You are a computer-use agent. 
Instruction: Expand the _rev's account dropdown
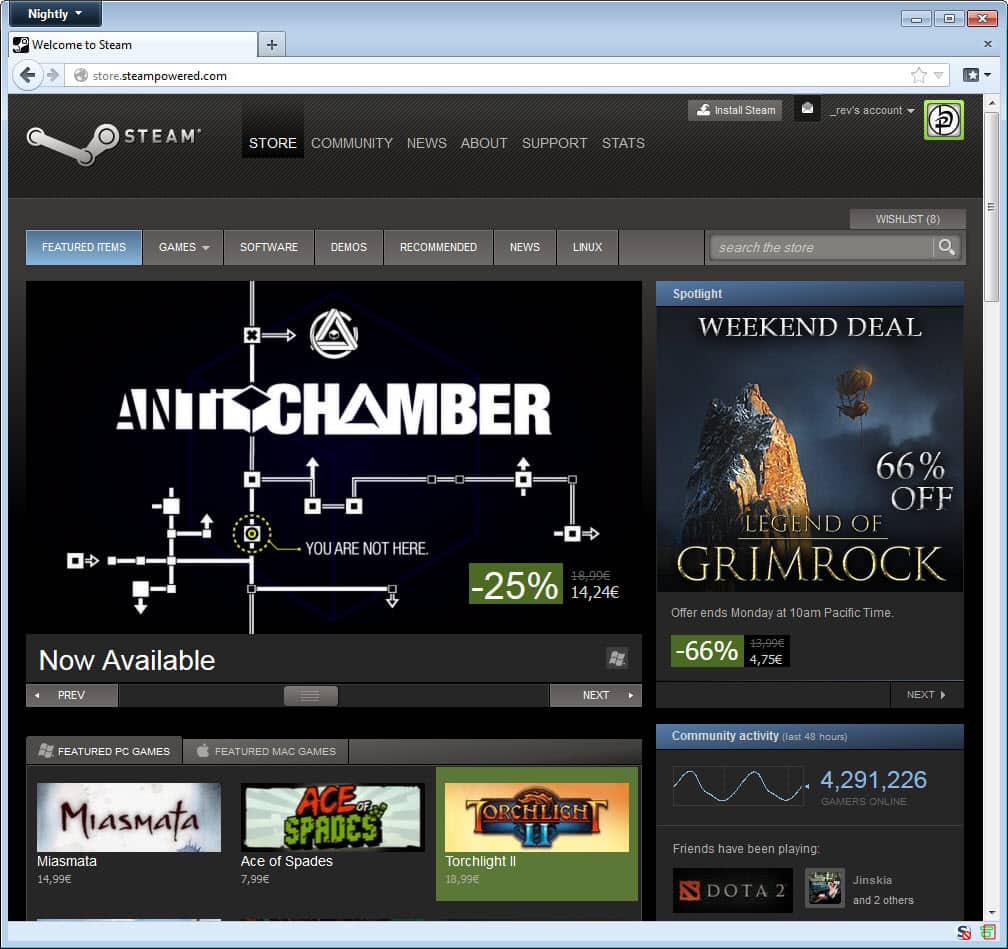872,110
